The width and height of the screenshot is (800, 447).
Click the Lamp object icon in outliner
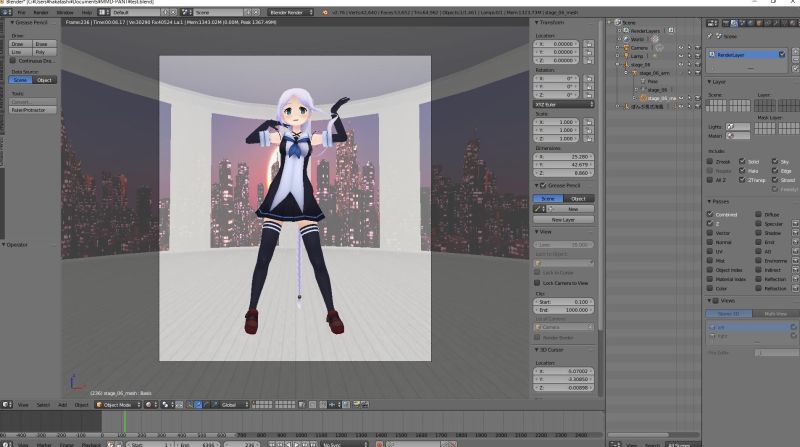(627, 56)
